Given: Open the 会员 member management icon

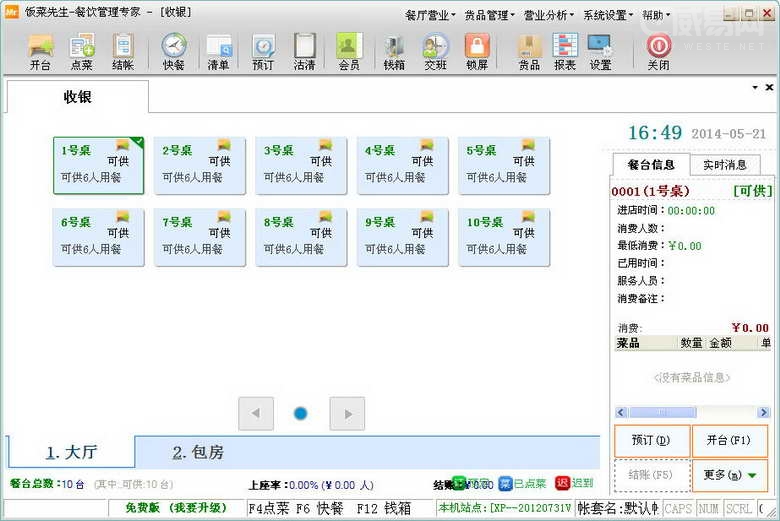Looking at the screenshot, I should (348, 51).
